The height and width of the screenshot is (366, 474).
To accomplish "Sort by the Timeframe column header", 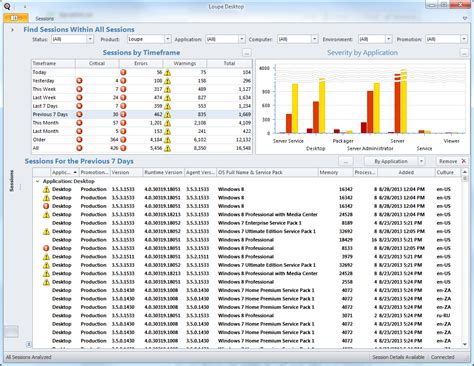I will tap(53, 63).
